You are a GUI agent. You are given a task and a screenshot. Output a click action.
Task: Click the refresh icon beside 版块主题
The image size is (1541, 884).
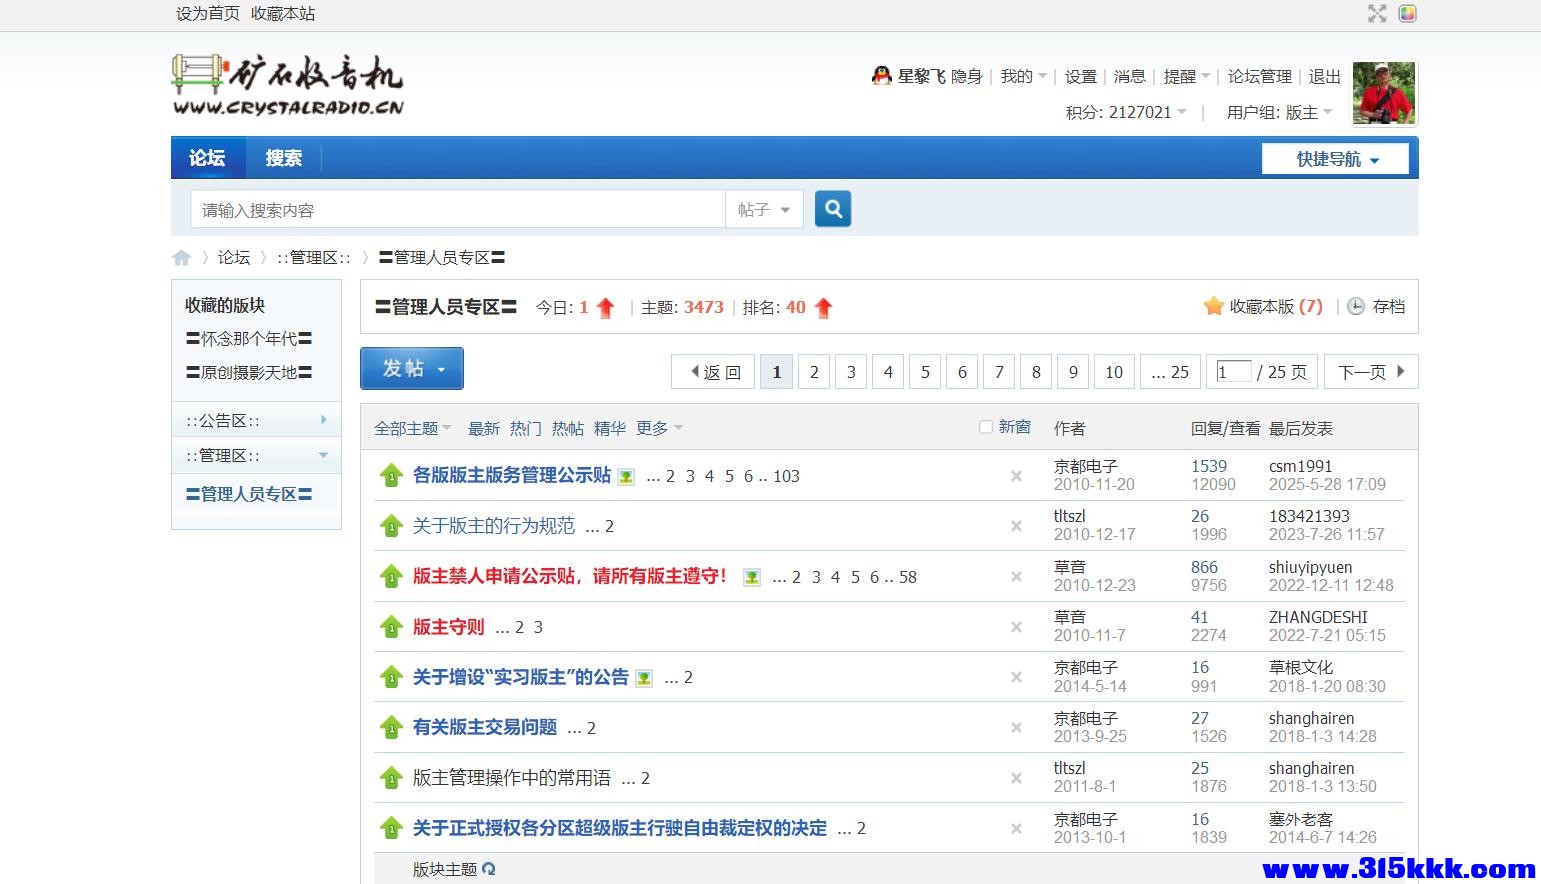(x=489, y=870)
